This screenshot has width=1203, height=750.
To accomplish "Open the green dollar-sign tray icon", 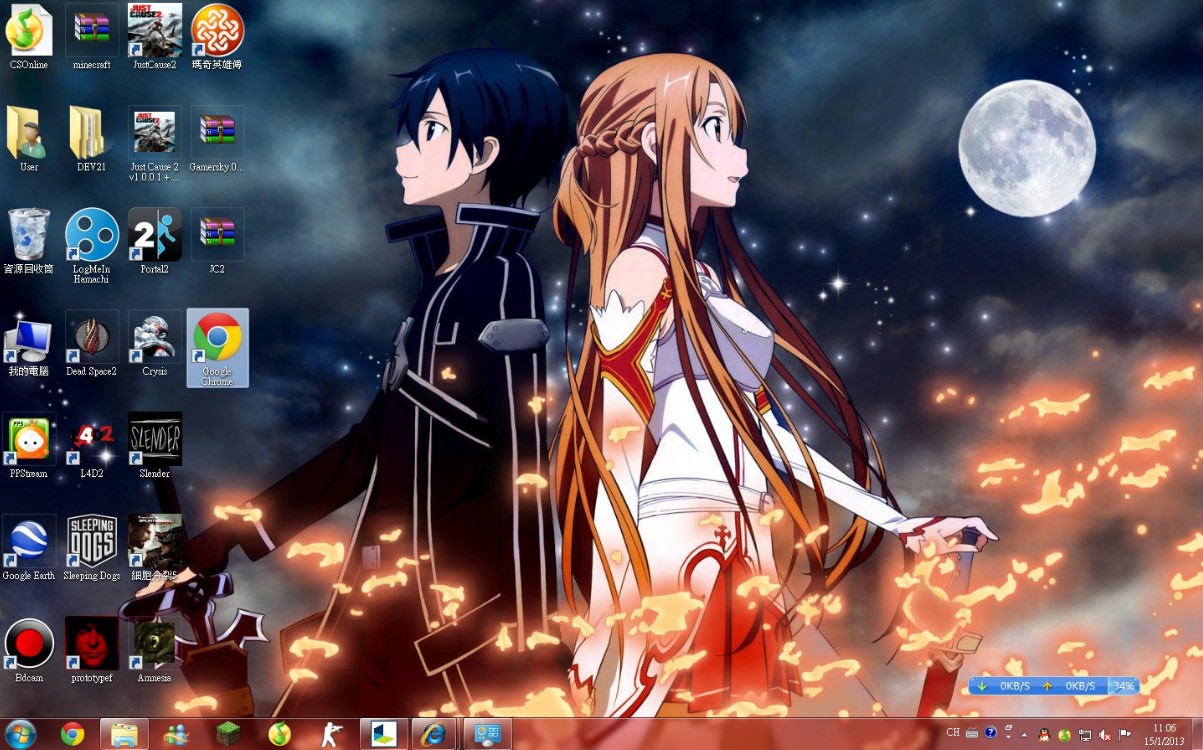I will tap(1065, 734).
